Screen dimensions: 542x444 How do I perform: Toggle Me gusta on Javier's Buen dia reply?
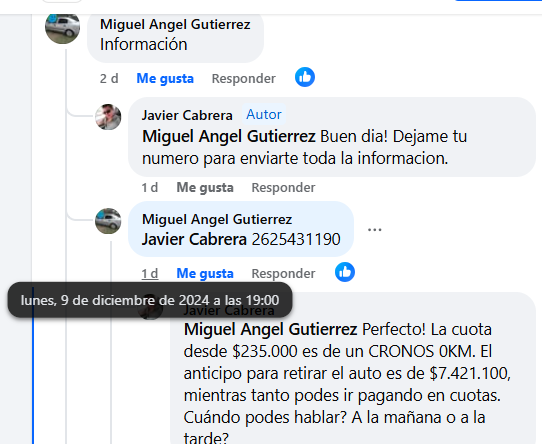205,187
